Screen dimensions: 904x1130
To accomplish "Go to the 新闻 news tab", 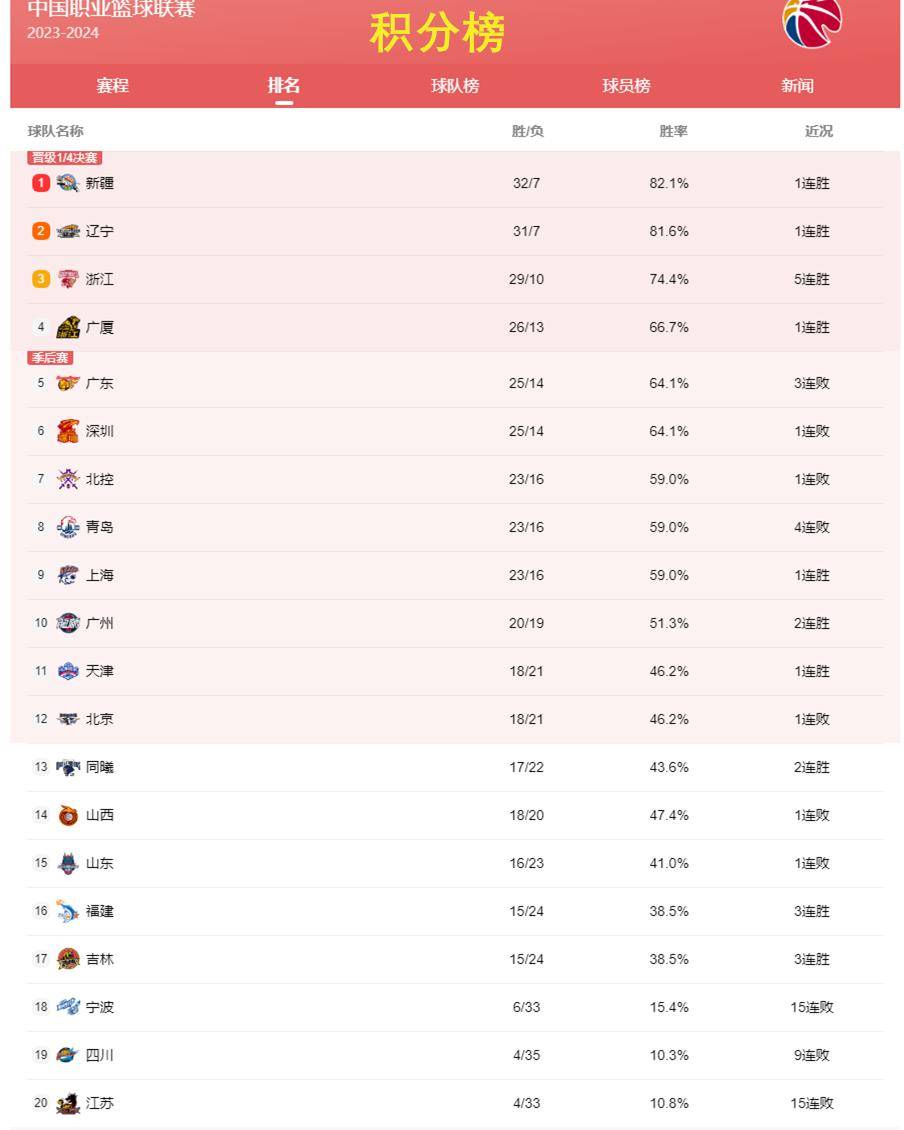I will 797,86.
